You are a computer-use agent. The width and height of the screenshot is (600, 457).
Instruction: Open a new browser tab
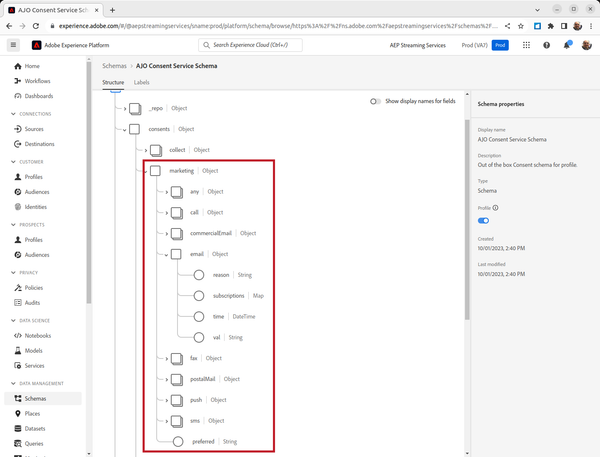tap(112, 10)
